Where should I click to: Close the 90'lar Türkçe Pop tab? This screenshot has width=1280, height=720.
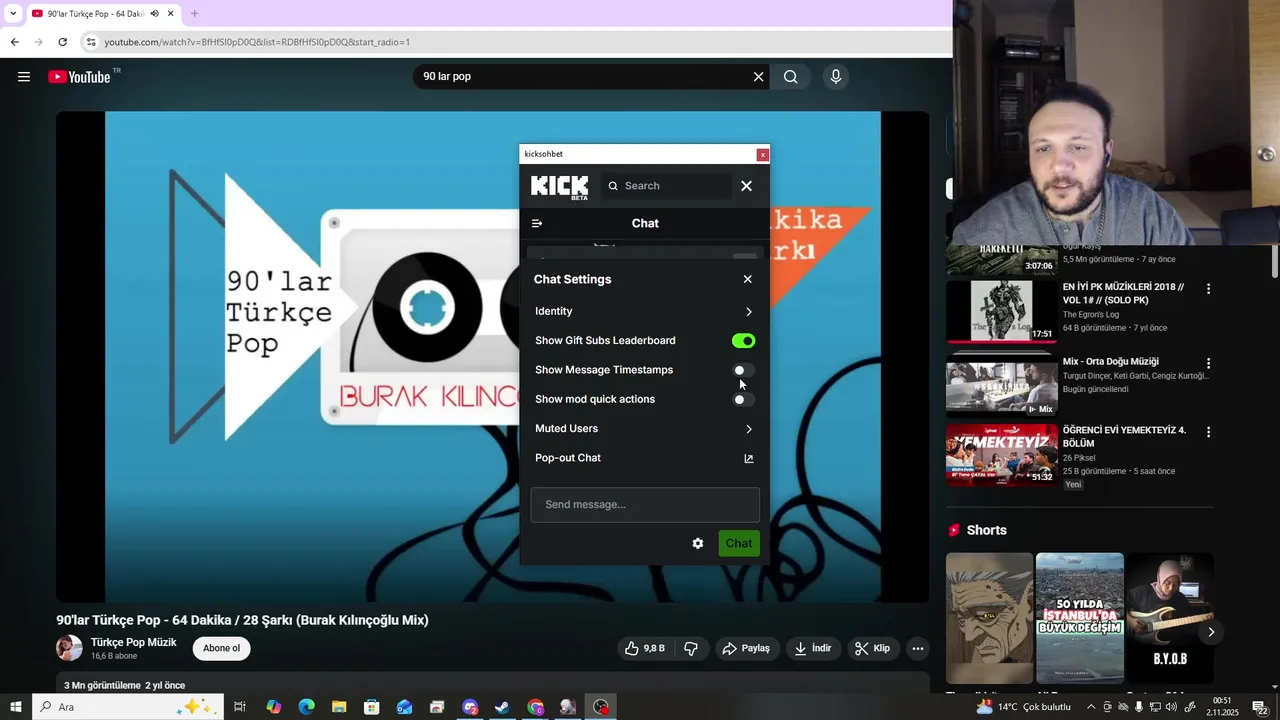[x=171, y=14]
